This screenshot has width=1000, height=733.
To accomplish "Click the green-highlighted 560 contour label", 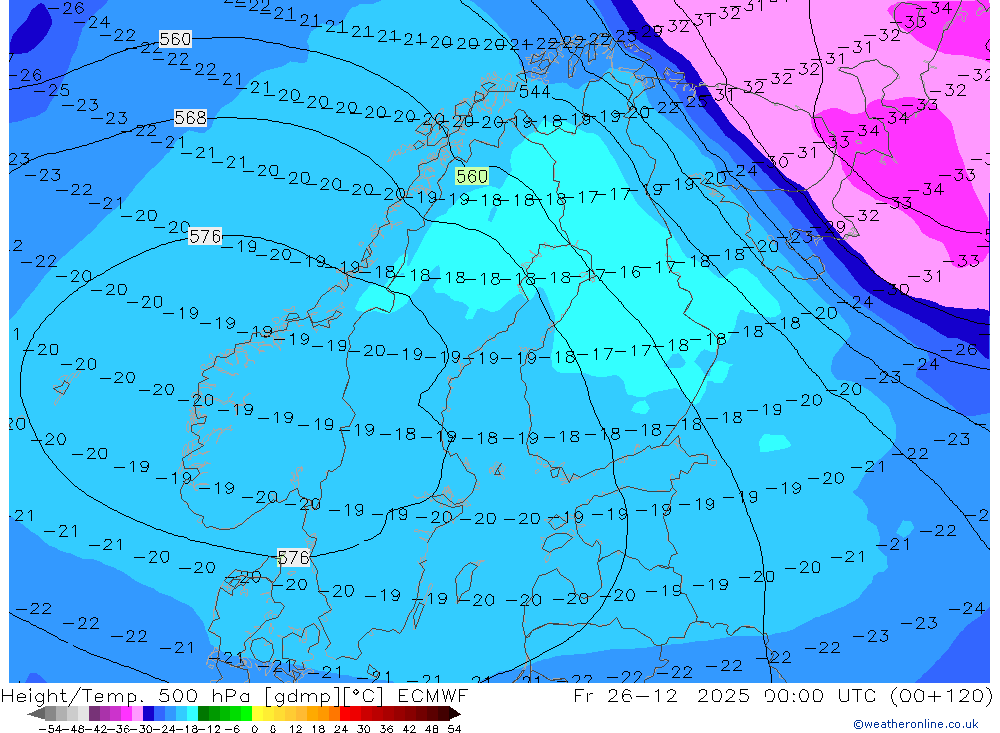I will pos(472,176).
